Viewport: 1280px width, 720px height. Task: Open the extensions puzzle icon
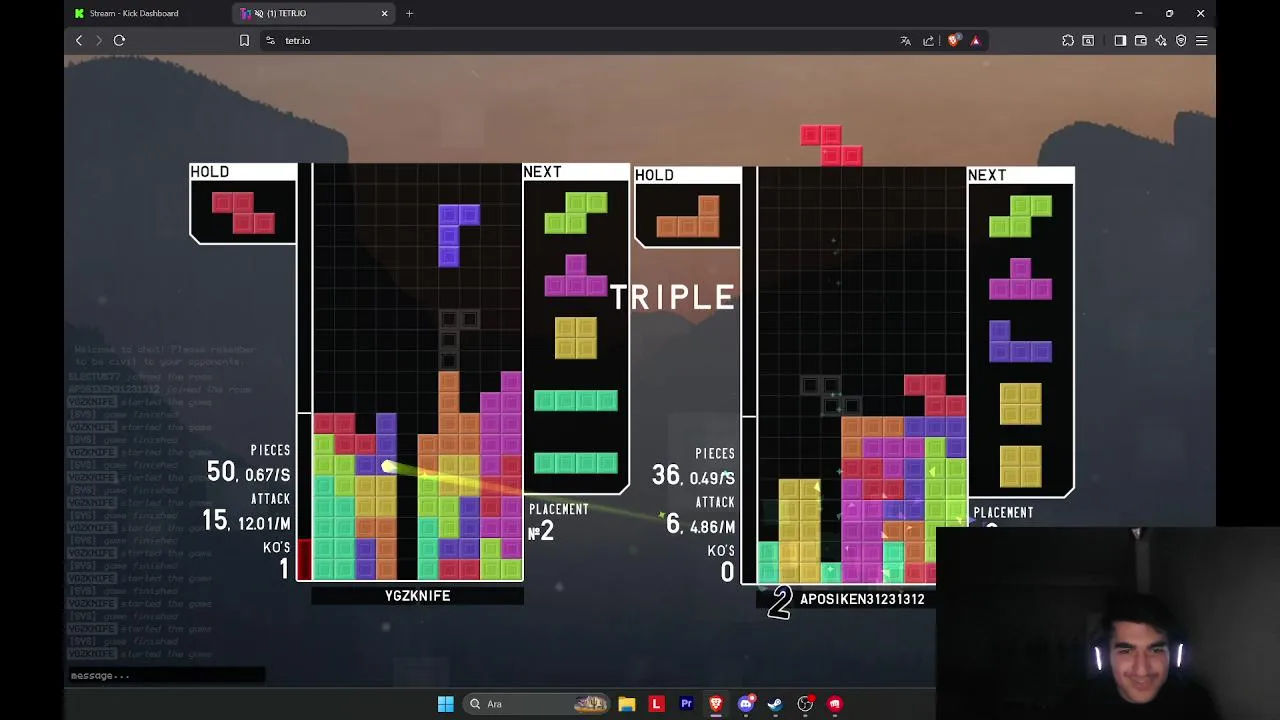[1068, 40]
